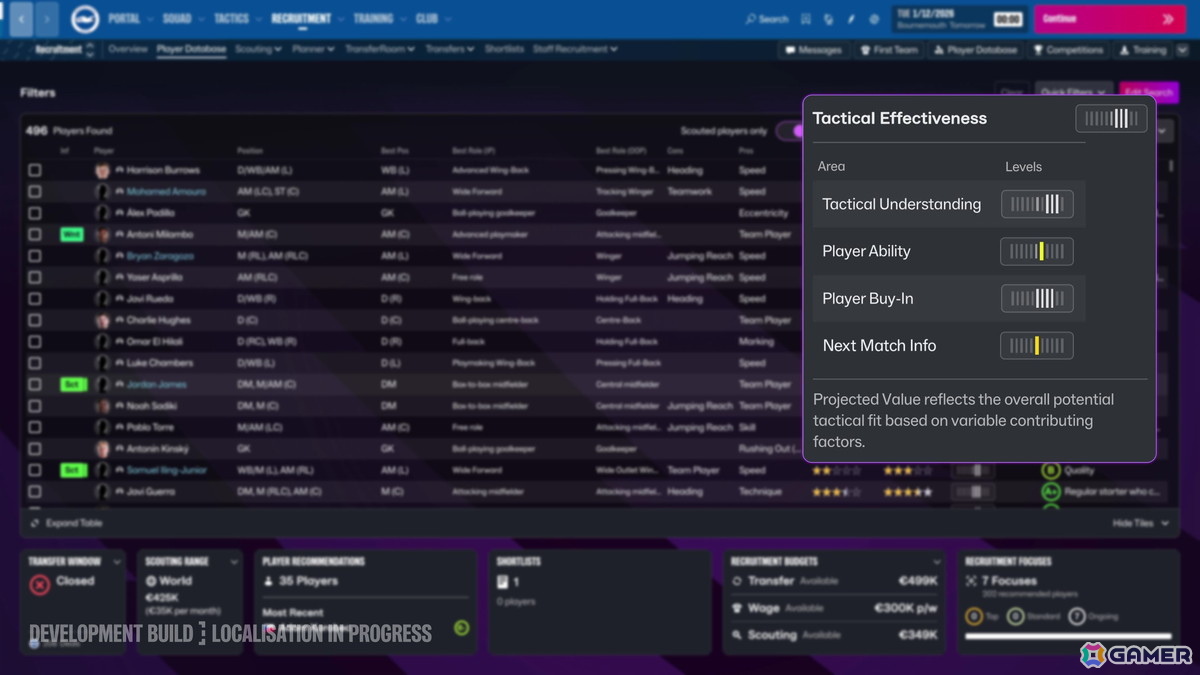Click the Player Ability level bar
Viewport: 1200px width, 675px height.
(1037, 251)
